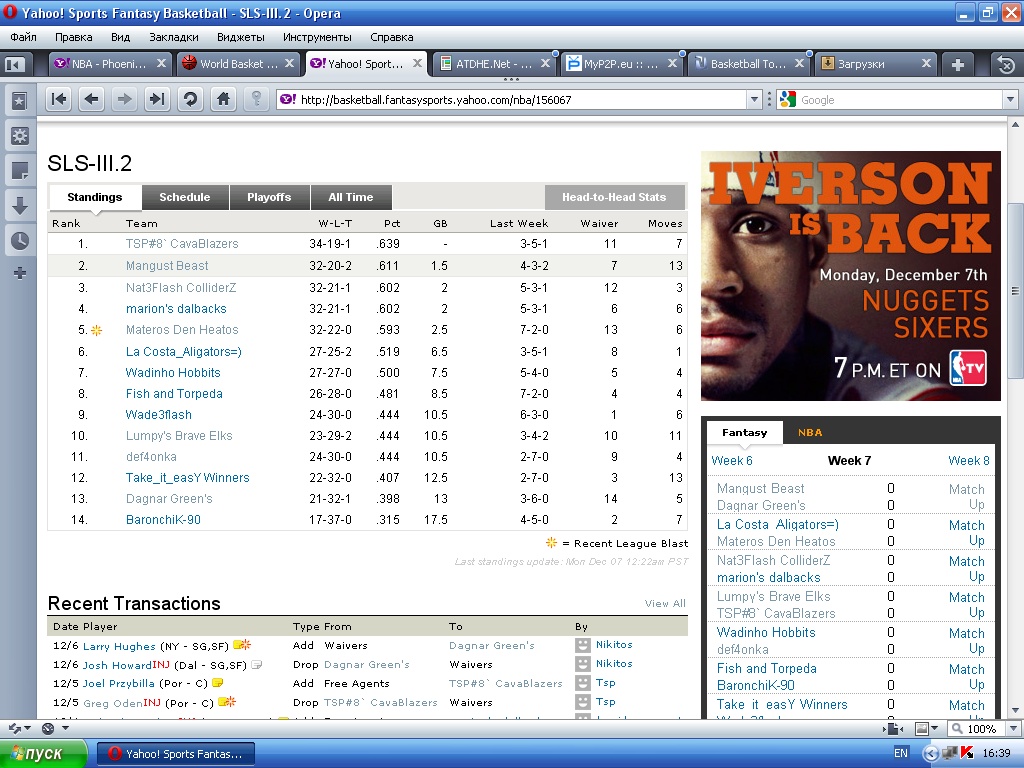
Task: Open marion's dalbacks team in the standings
Action: 176,309
